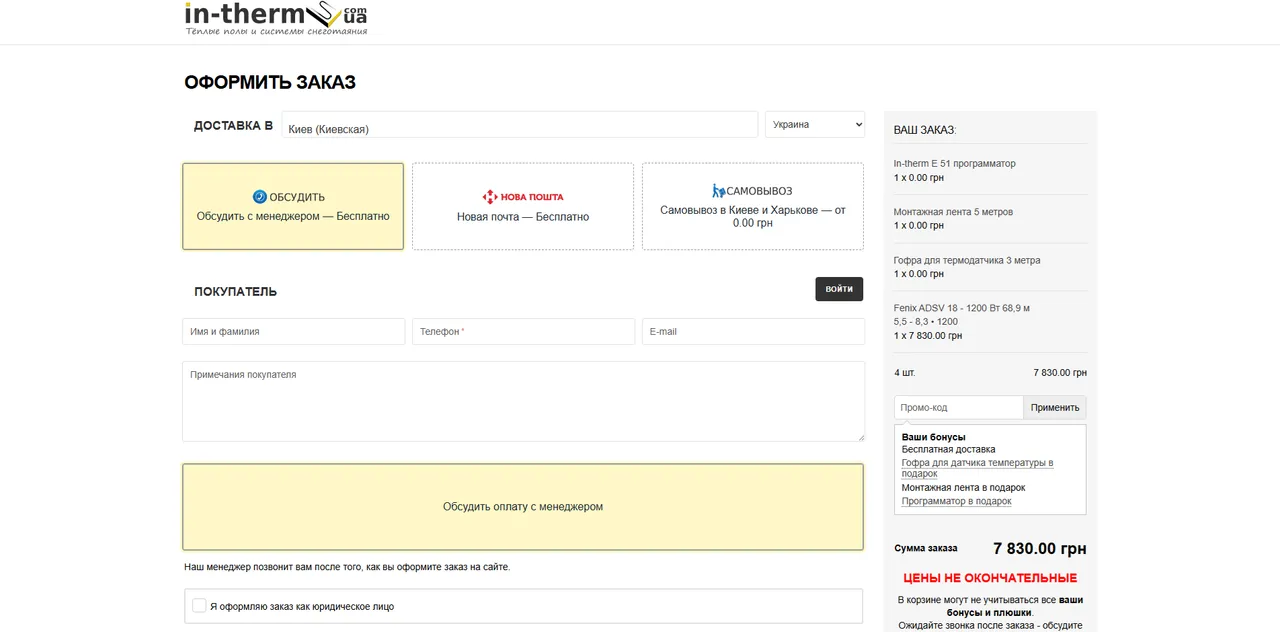Click the Самовывоз pickup person icon
Viewport: 1280px width, 632px height.
coord(718,191)
